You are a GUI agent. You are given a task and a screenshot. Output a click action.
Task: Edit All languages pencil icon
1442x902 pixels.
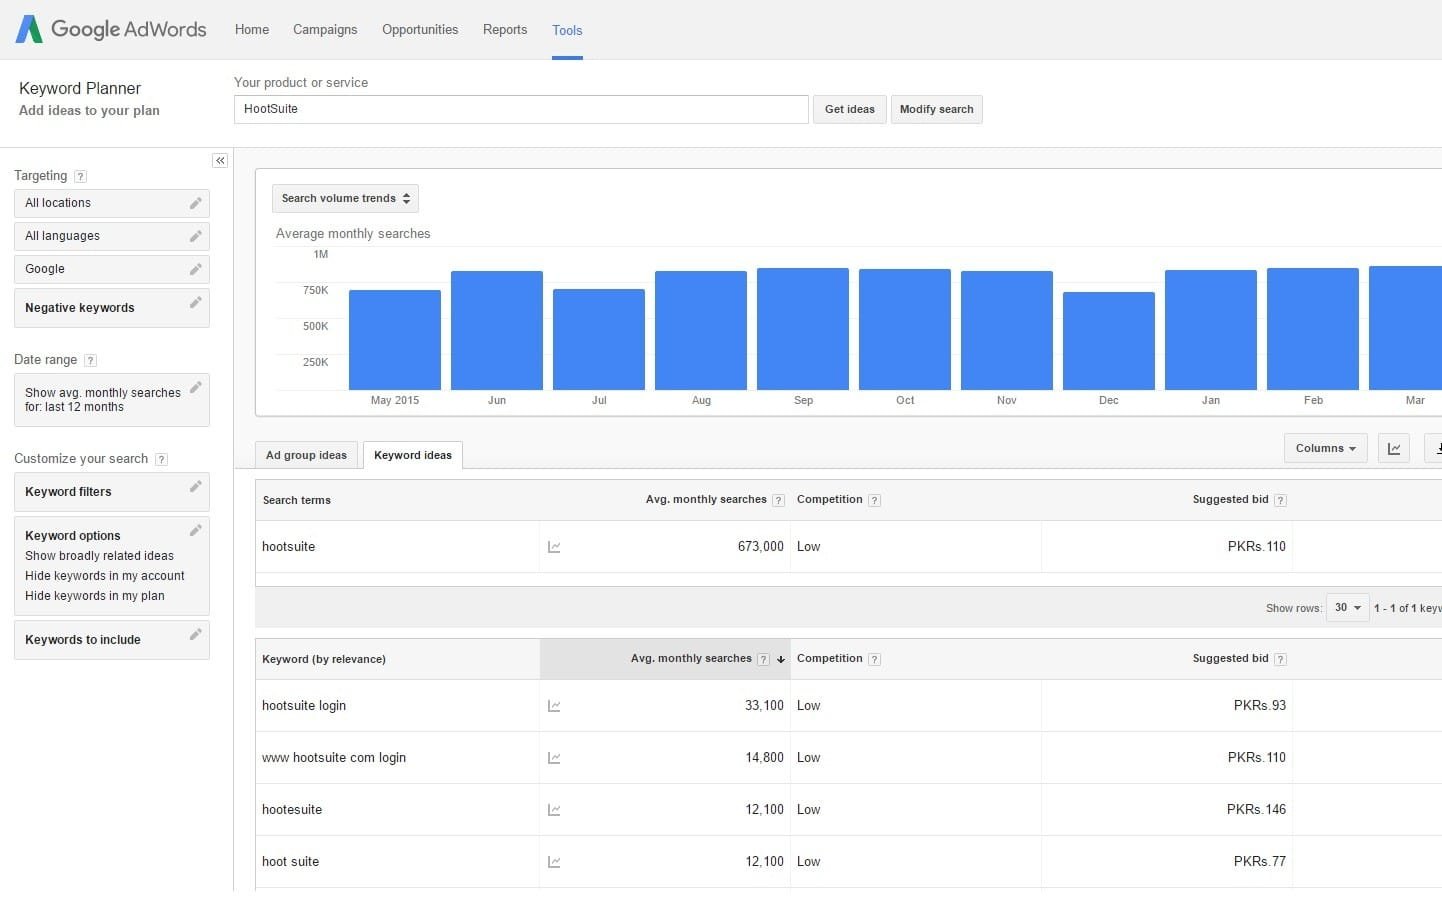coord(196,236)
